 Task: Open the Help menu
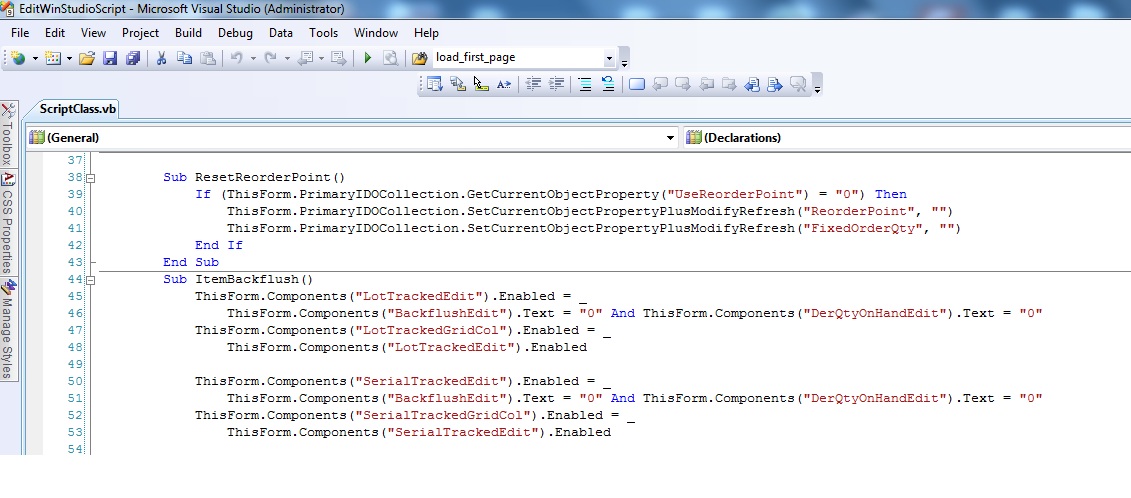pos(426,32)
